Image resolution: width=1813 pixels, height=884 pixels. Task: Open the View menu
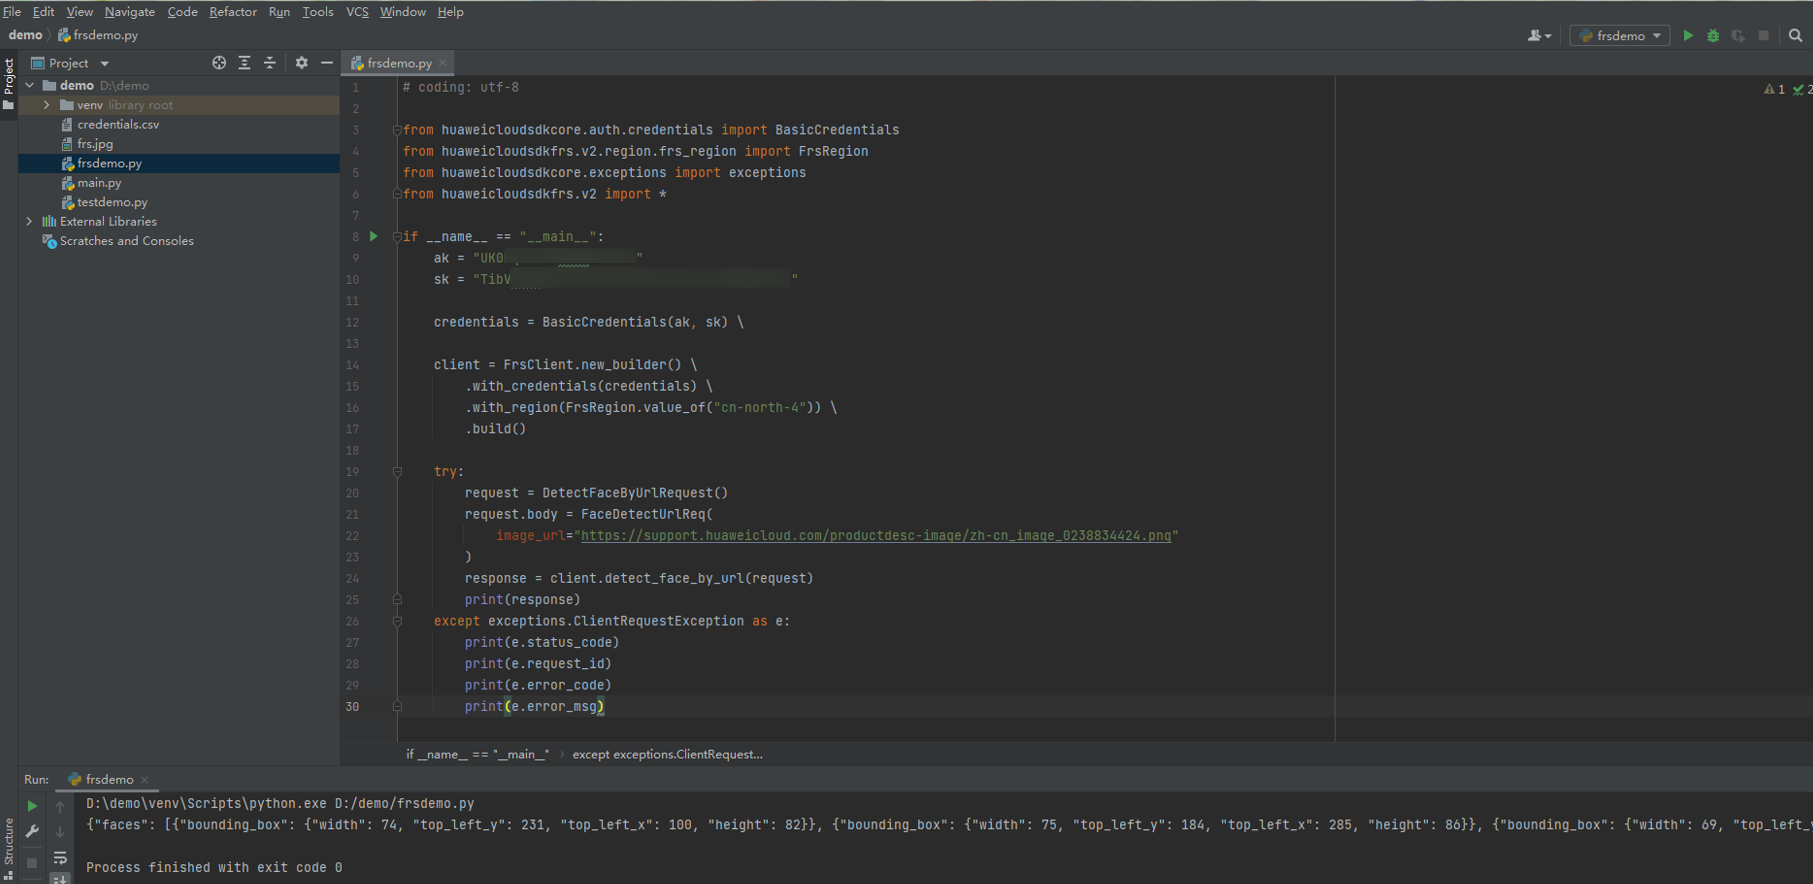point(80,12)
